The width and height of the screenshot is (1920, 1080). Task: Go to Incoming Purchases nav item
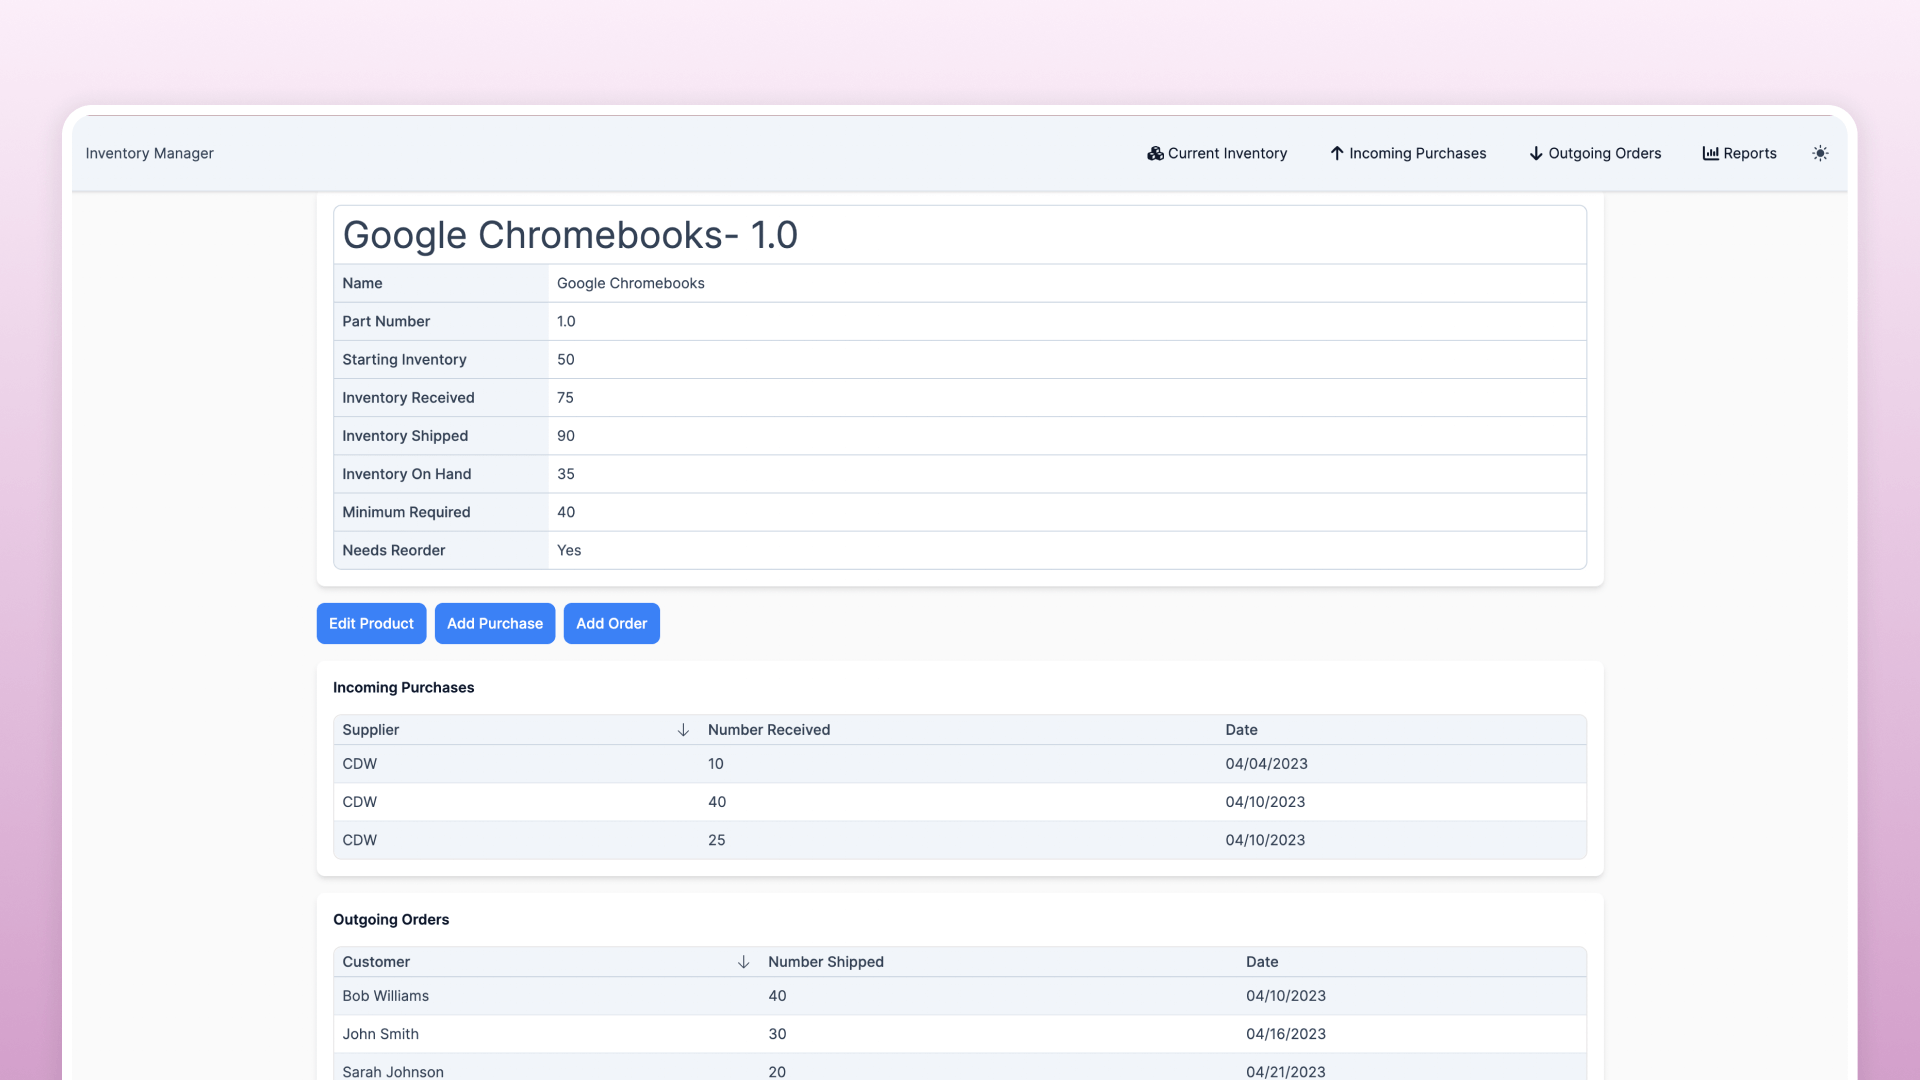point(1417,153)
